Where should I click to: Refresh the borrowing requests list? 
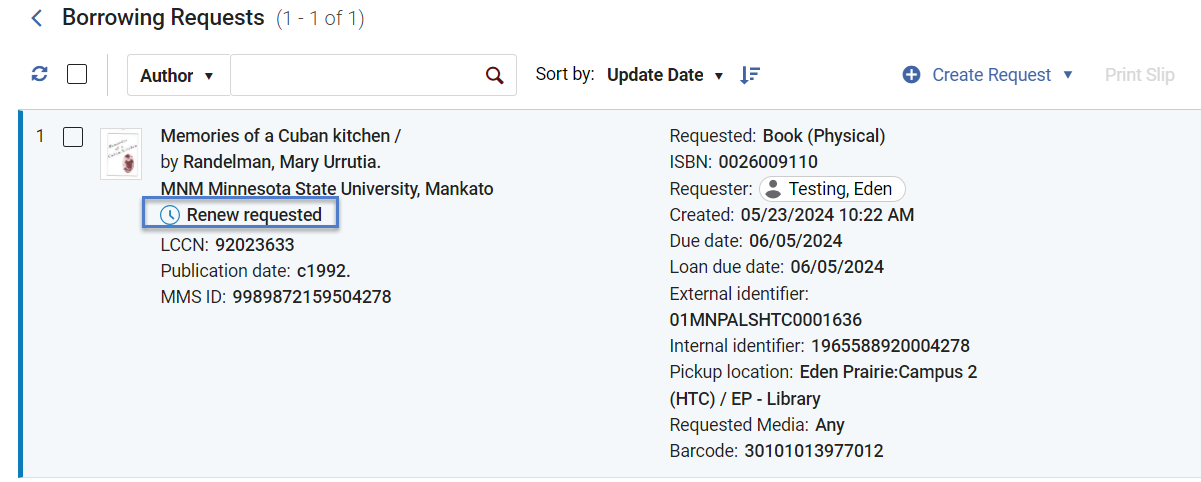point(40,74)
